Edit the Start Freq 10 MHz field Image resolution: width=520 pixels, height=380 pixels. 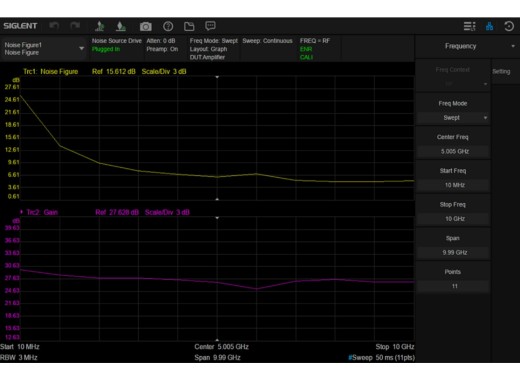(453, 185)
